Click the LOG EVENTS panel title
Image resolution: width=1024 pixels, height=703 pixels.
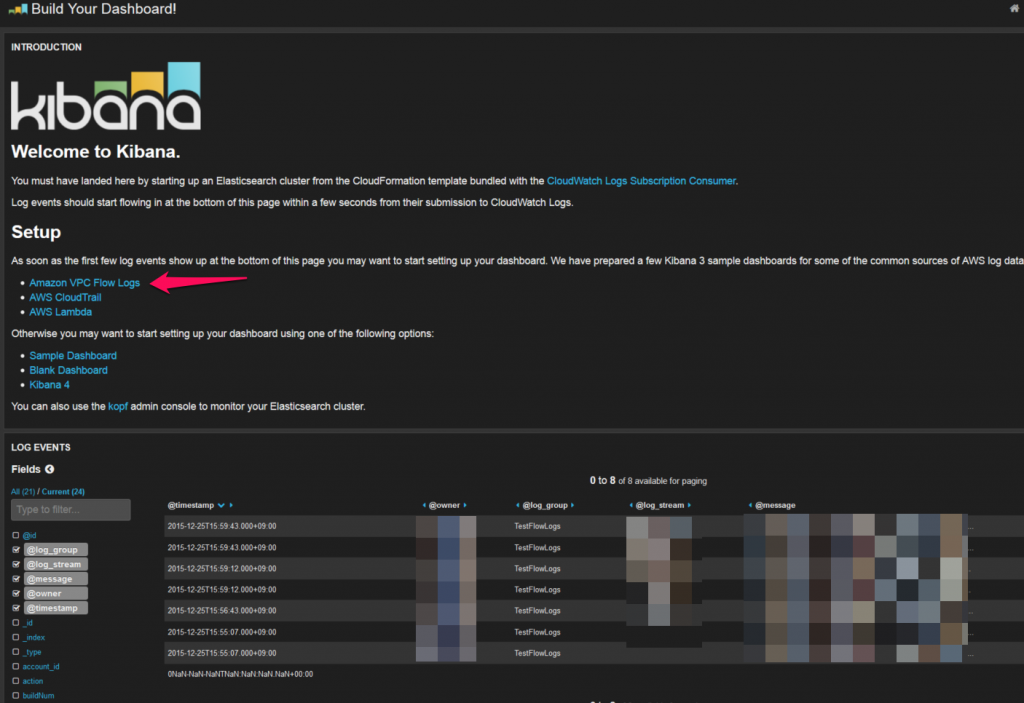coord(40,448)
